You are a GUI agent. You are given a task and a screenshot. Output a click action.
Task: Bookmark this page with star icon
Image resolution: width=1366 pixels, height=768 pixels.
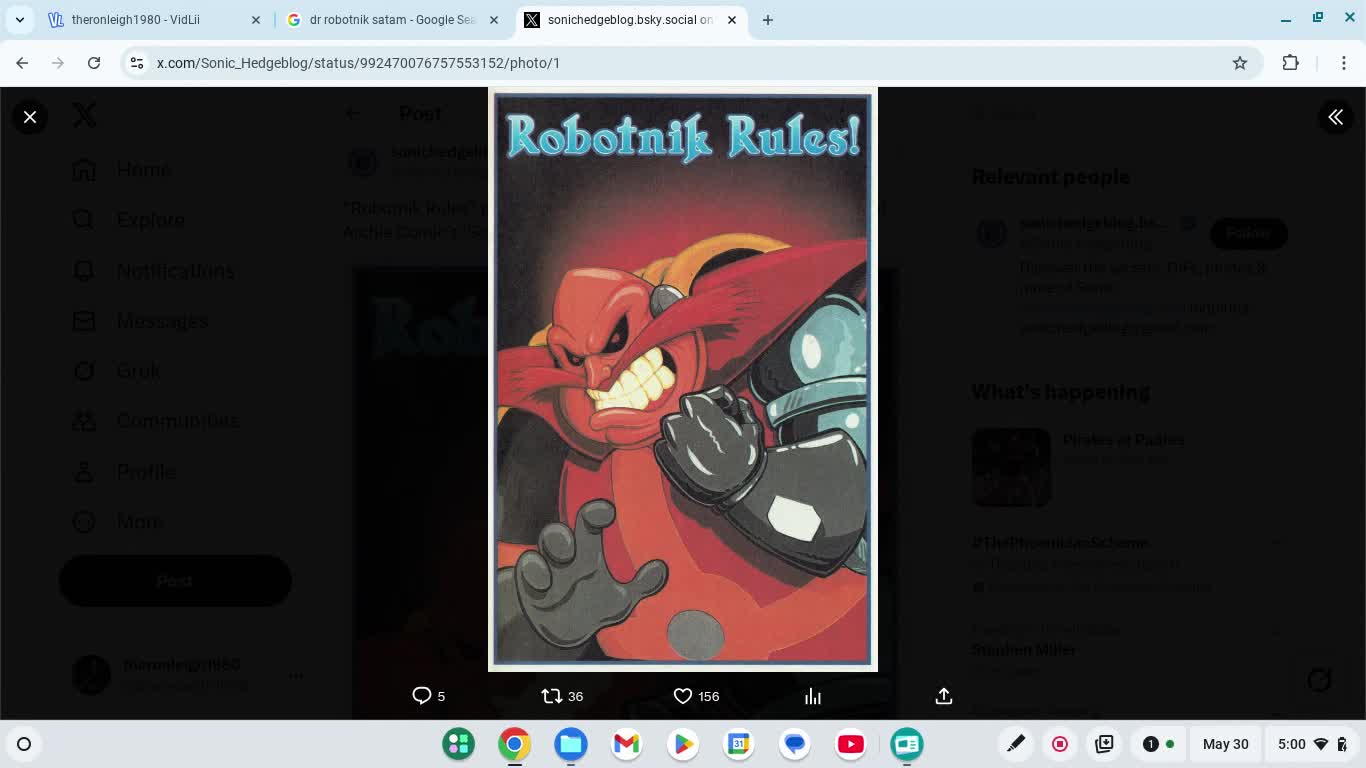point(1240,63)
